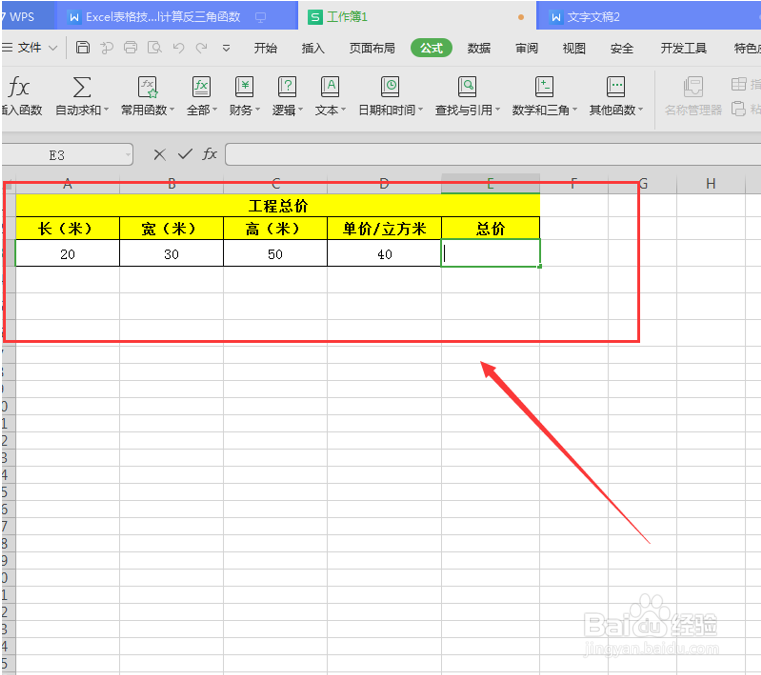Cancel formula entry with X icon
761x675 pixels.
click(159, 155)
